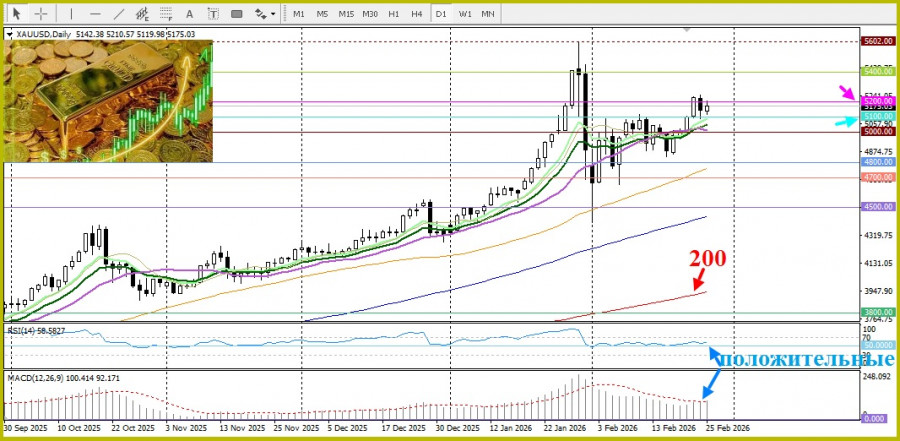Switch chart to H1 timeframe
Image resolution: width=900 pixels, height=441 pixels.
click(x=394, y=14)
